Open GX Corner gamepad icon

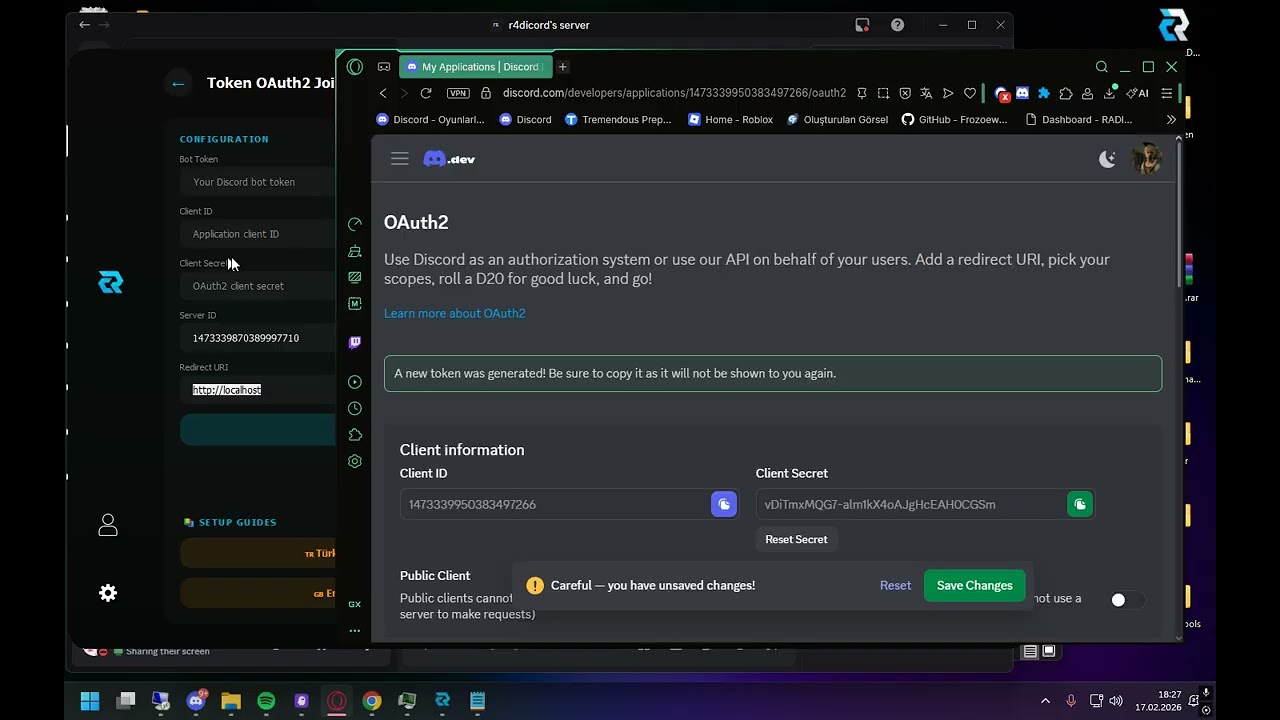tap(384, 67)
